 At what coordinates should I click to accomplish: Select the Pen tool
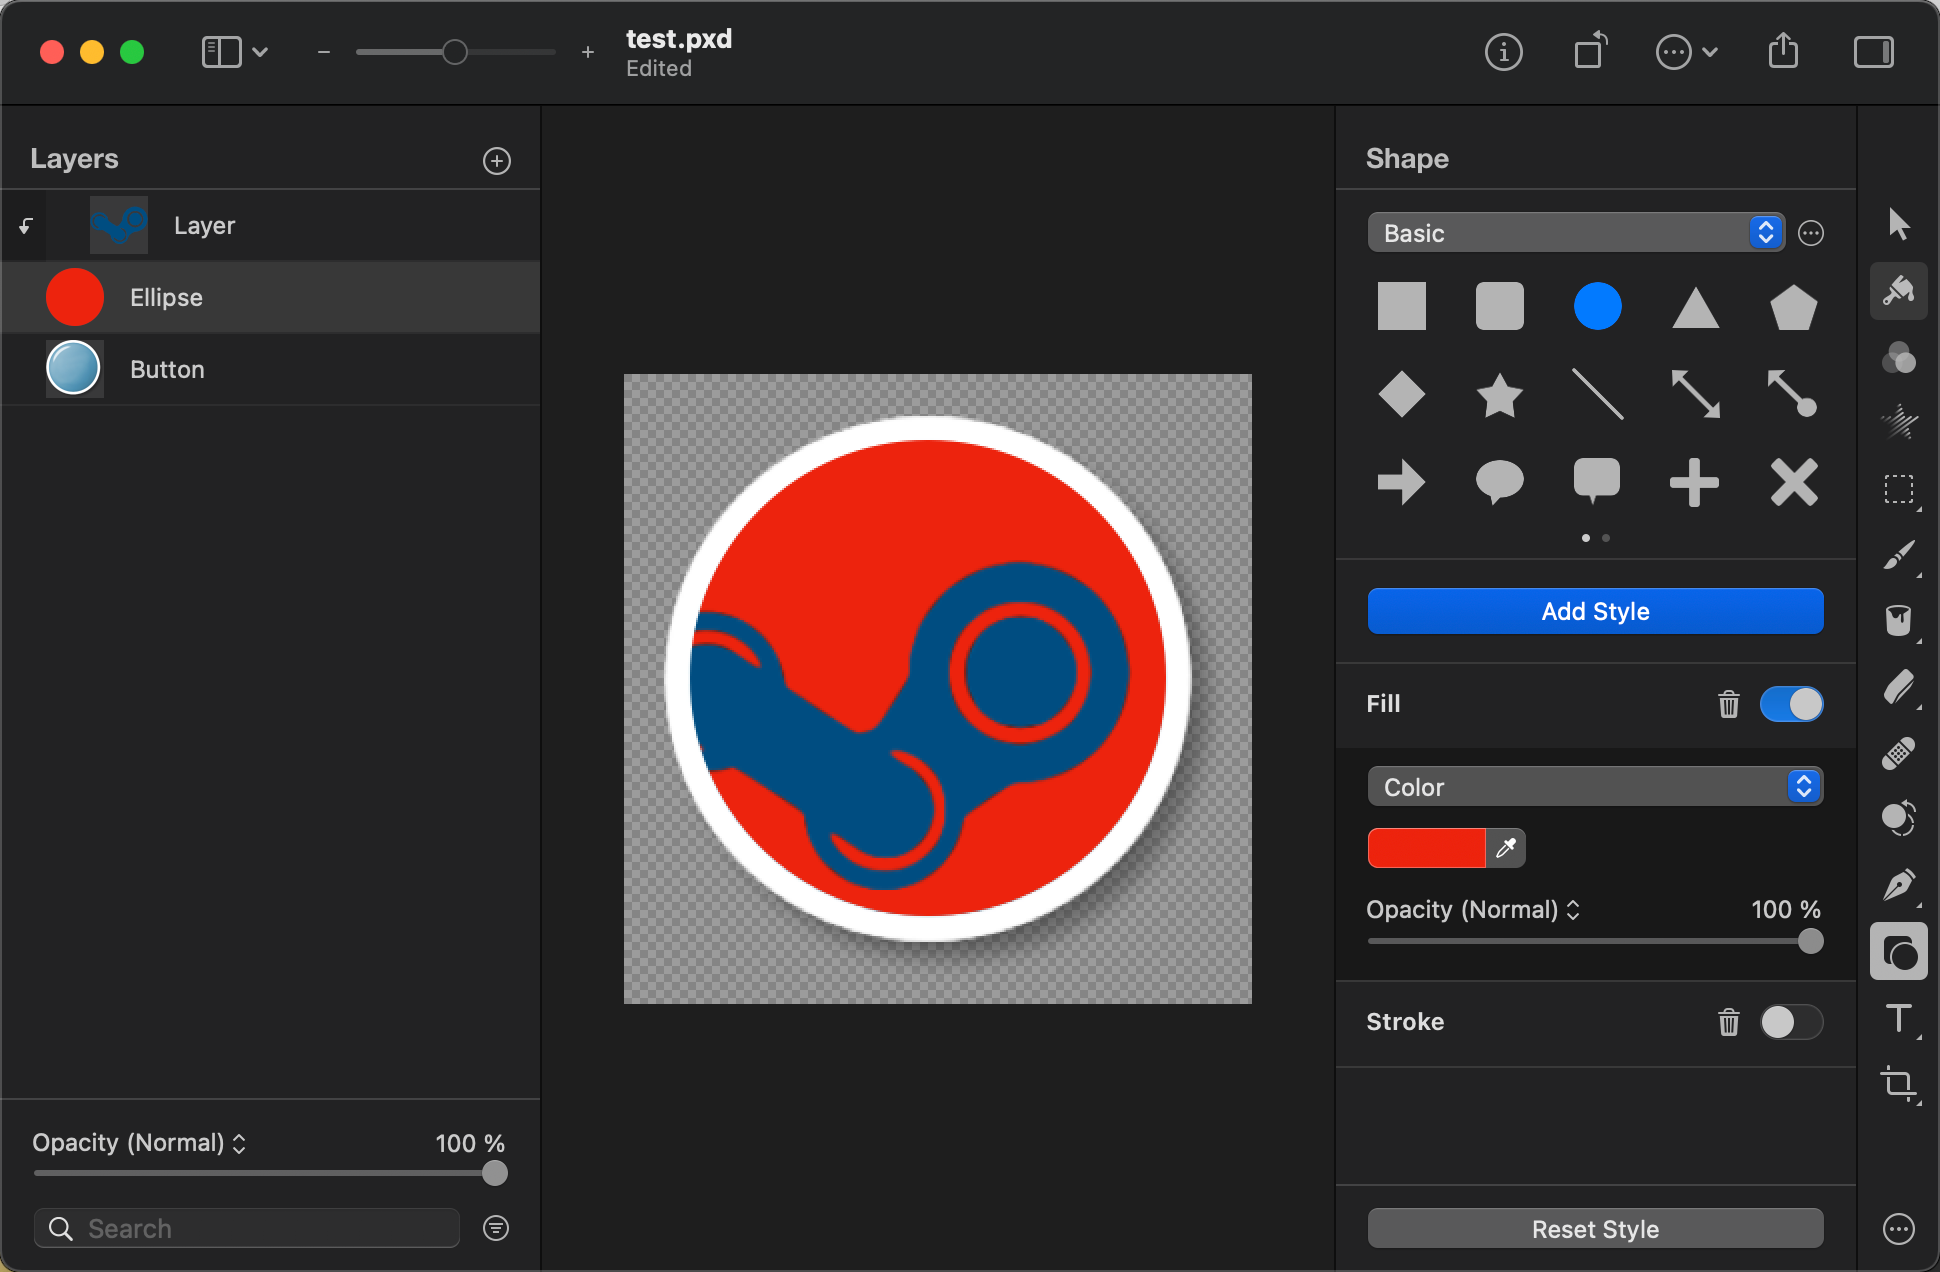[x=1899, y=885]
